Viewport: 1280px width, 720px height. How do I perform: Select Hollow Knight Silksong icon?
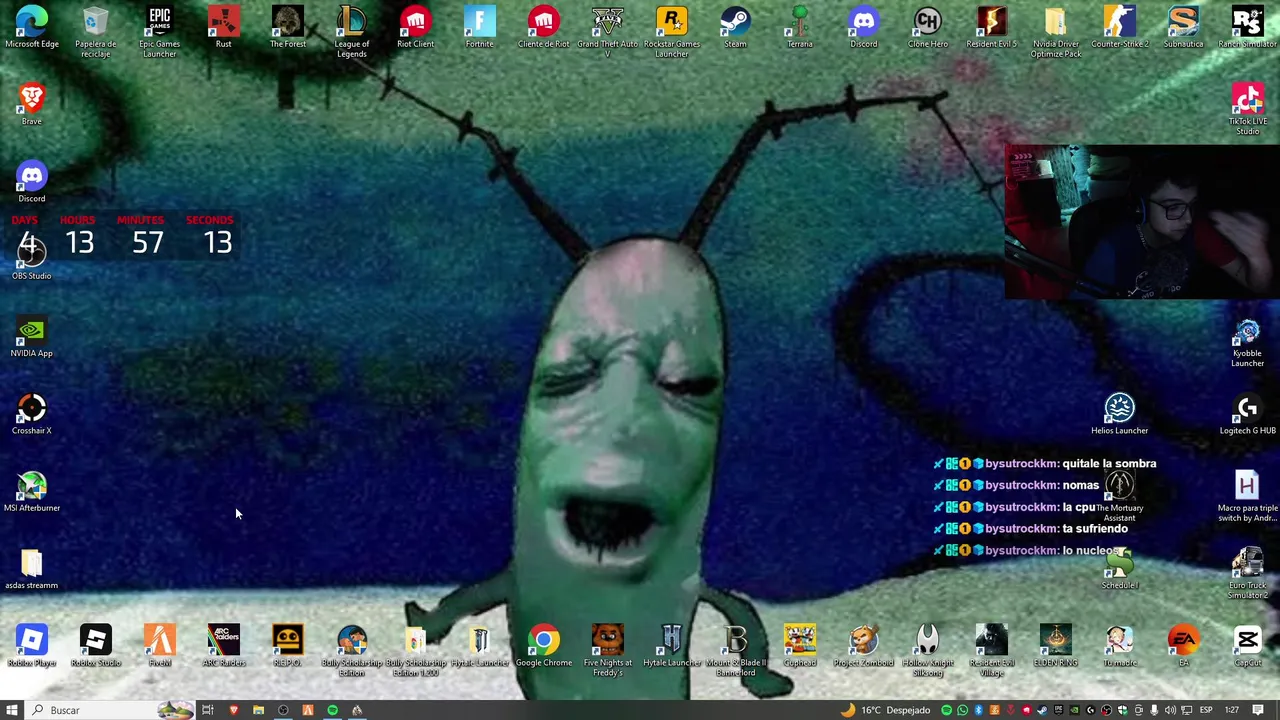927,650
